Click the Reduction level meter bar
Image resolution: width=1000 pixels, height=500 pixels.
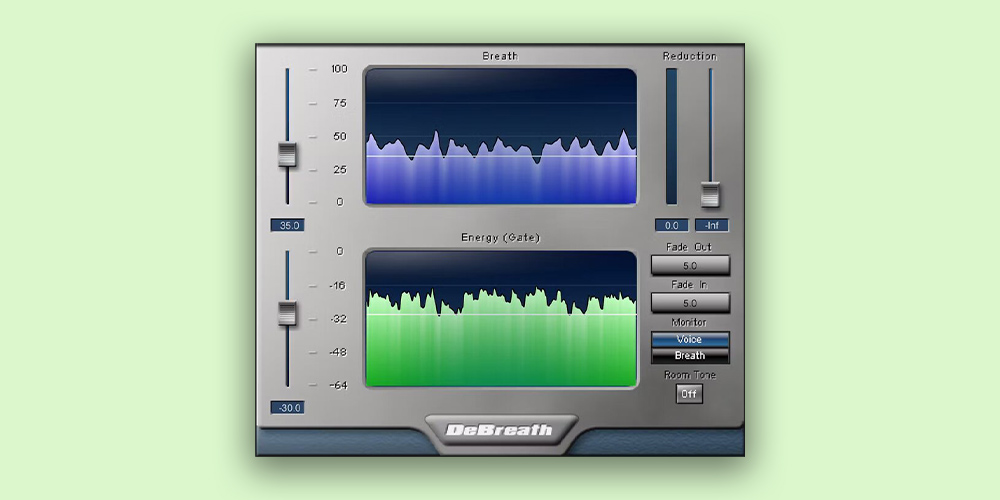click(x=671, y=137)
